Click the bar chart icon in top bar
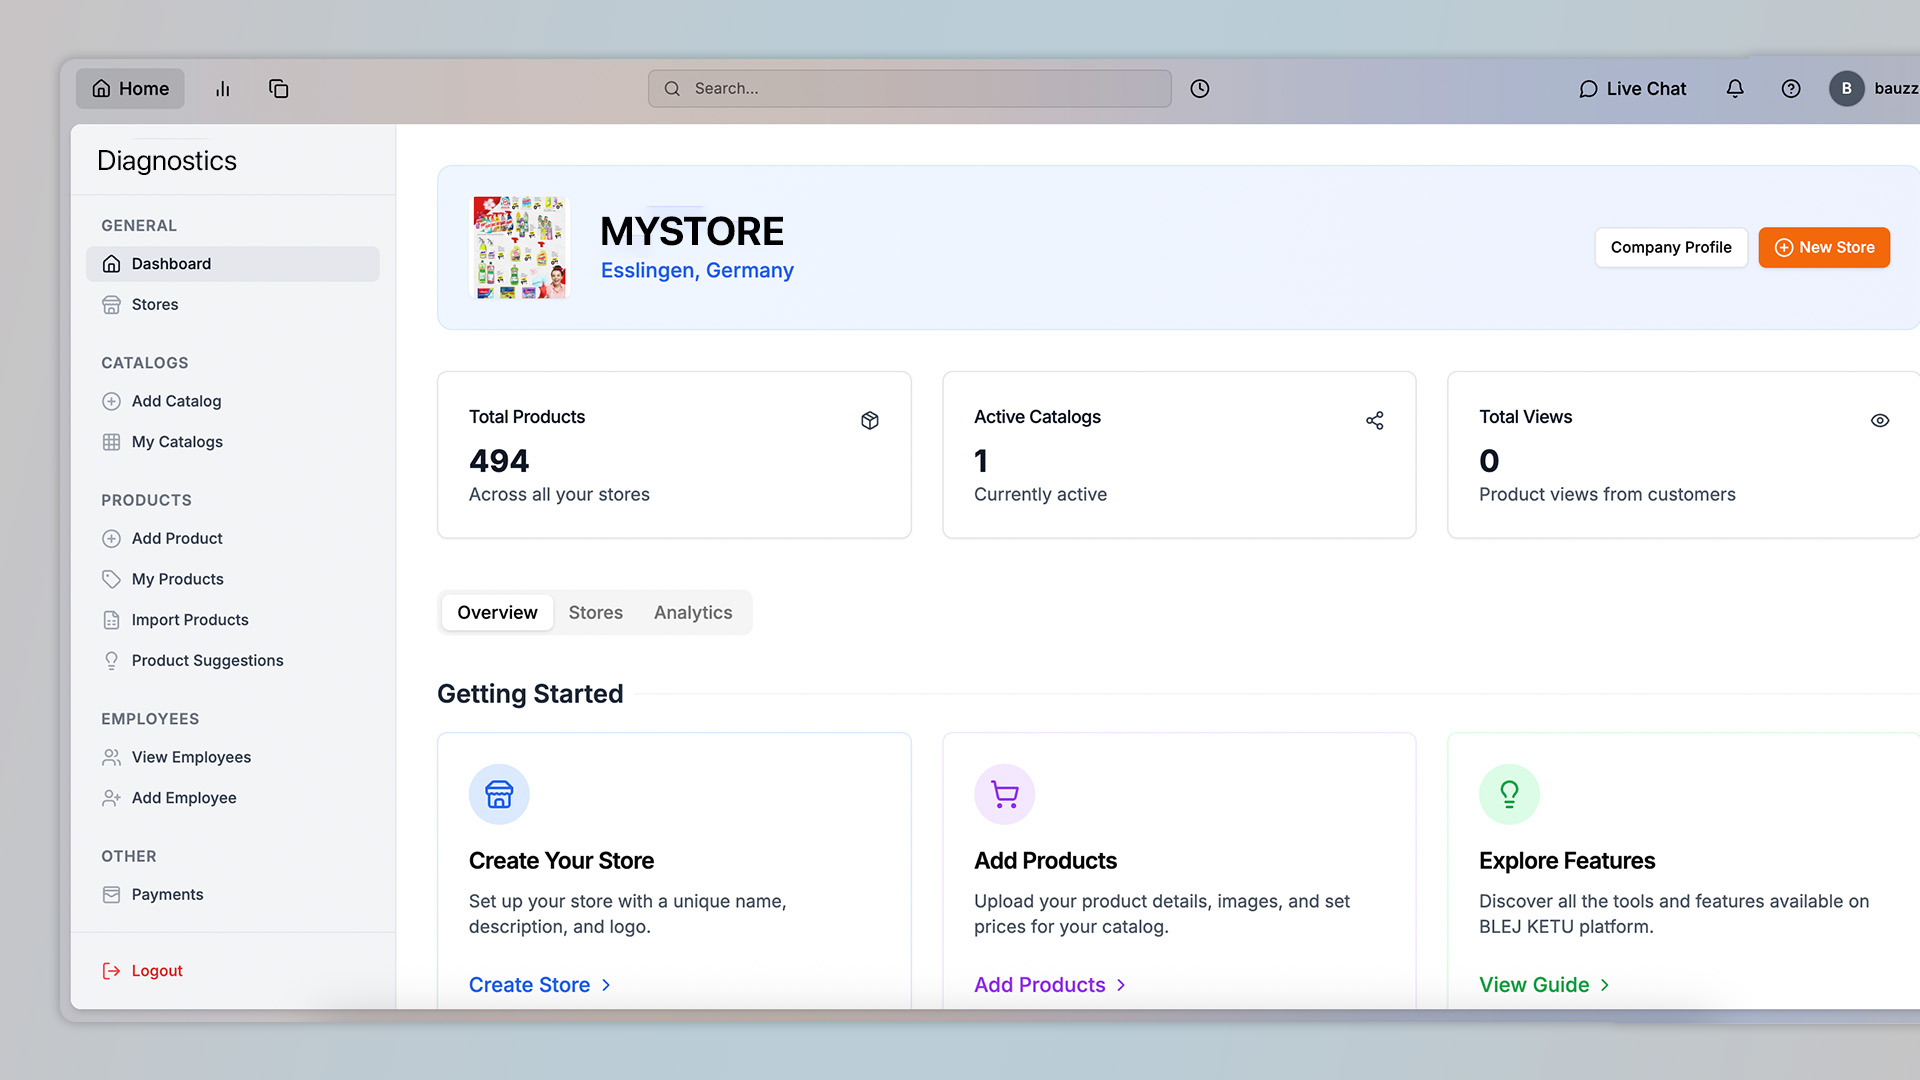The height and width of the screenshot is (1080, 1920). [222, 89]
